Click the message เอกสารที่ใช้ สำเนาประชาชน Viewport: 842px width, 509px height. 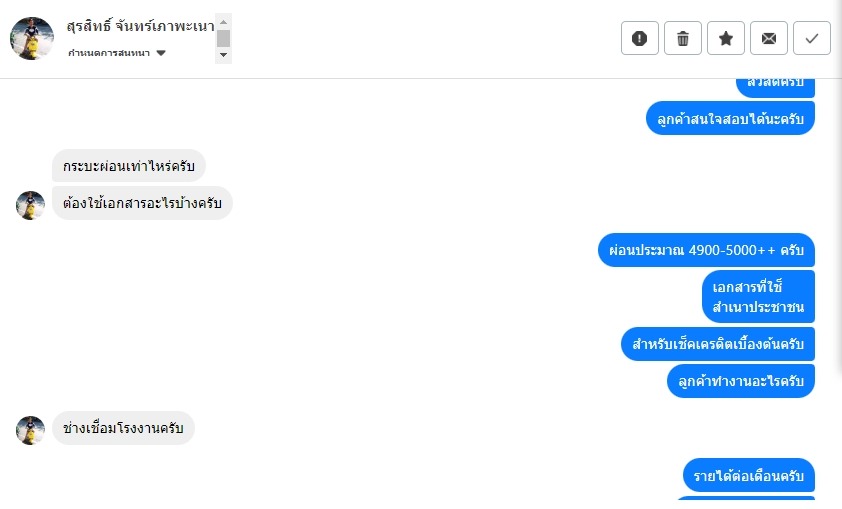pos(758,297)
